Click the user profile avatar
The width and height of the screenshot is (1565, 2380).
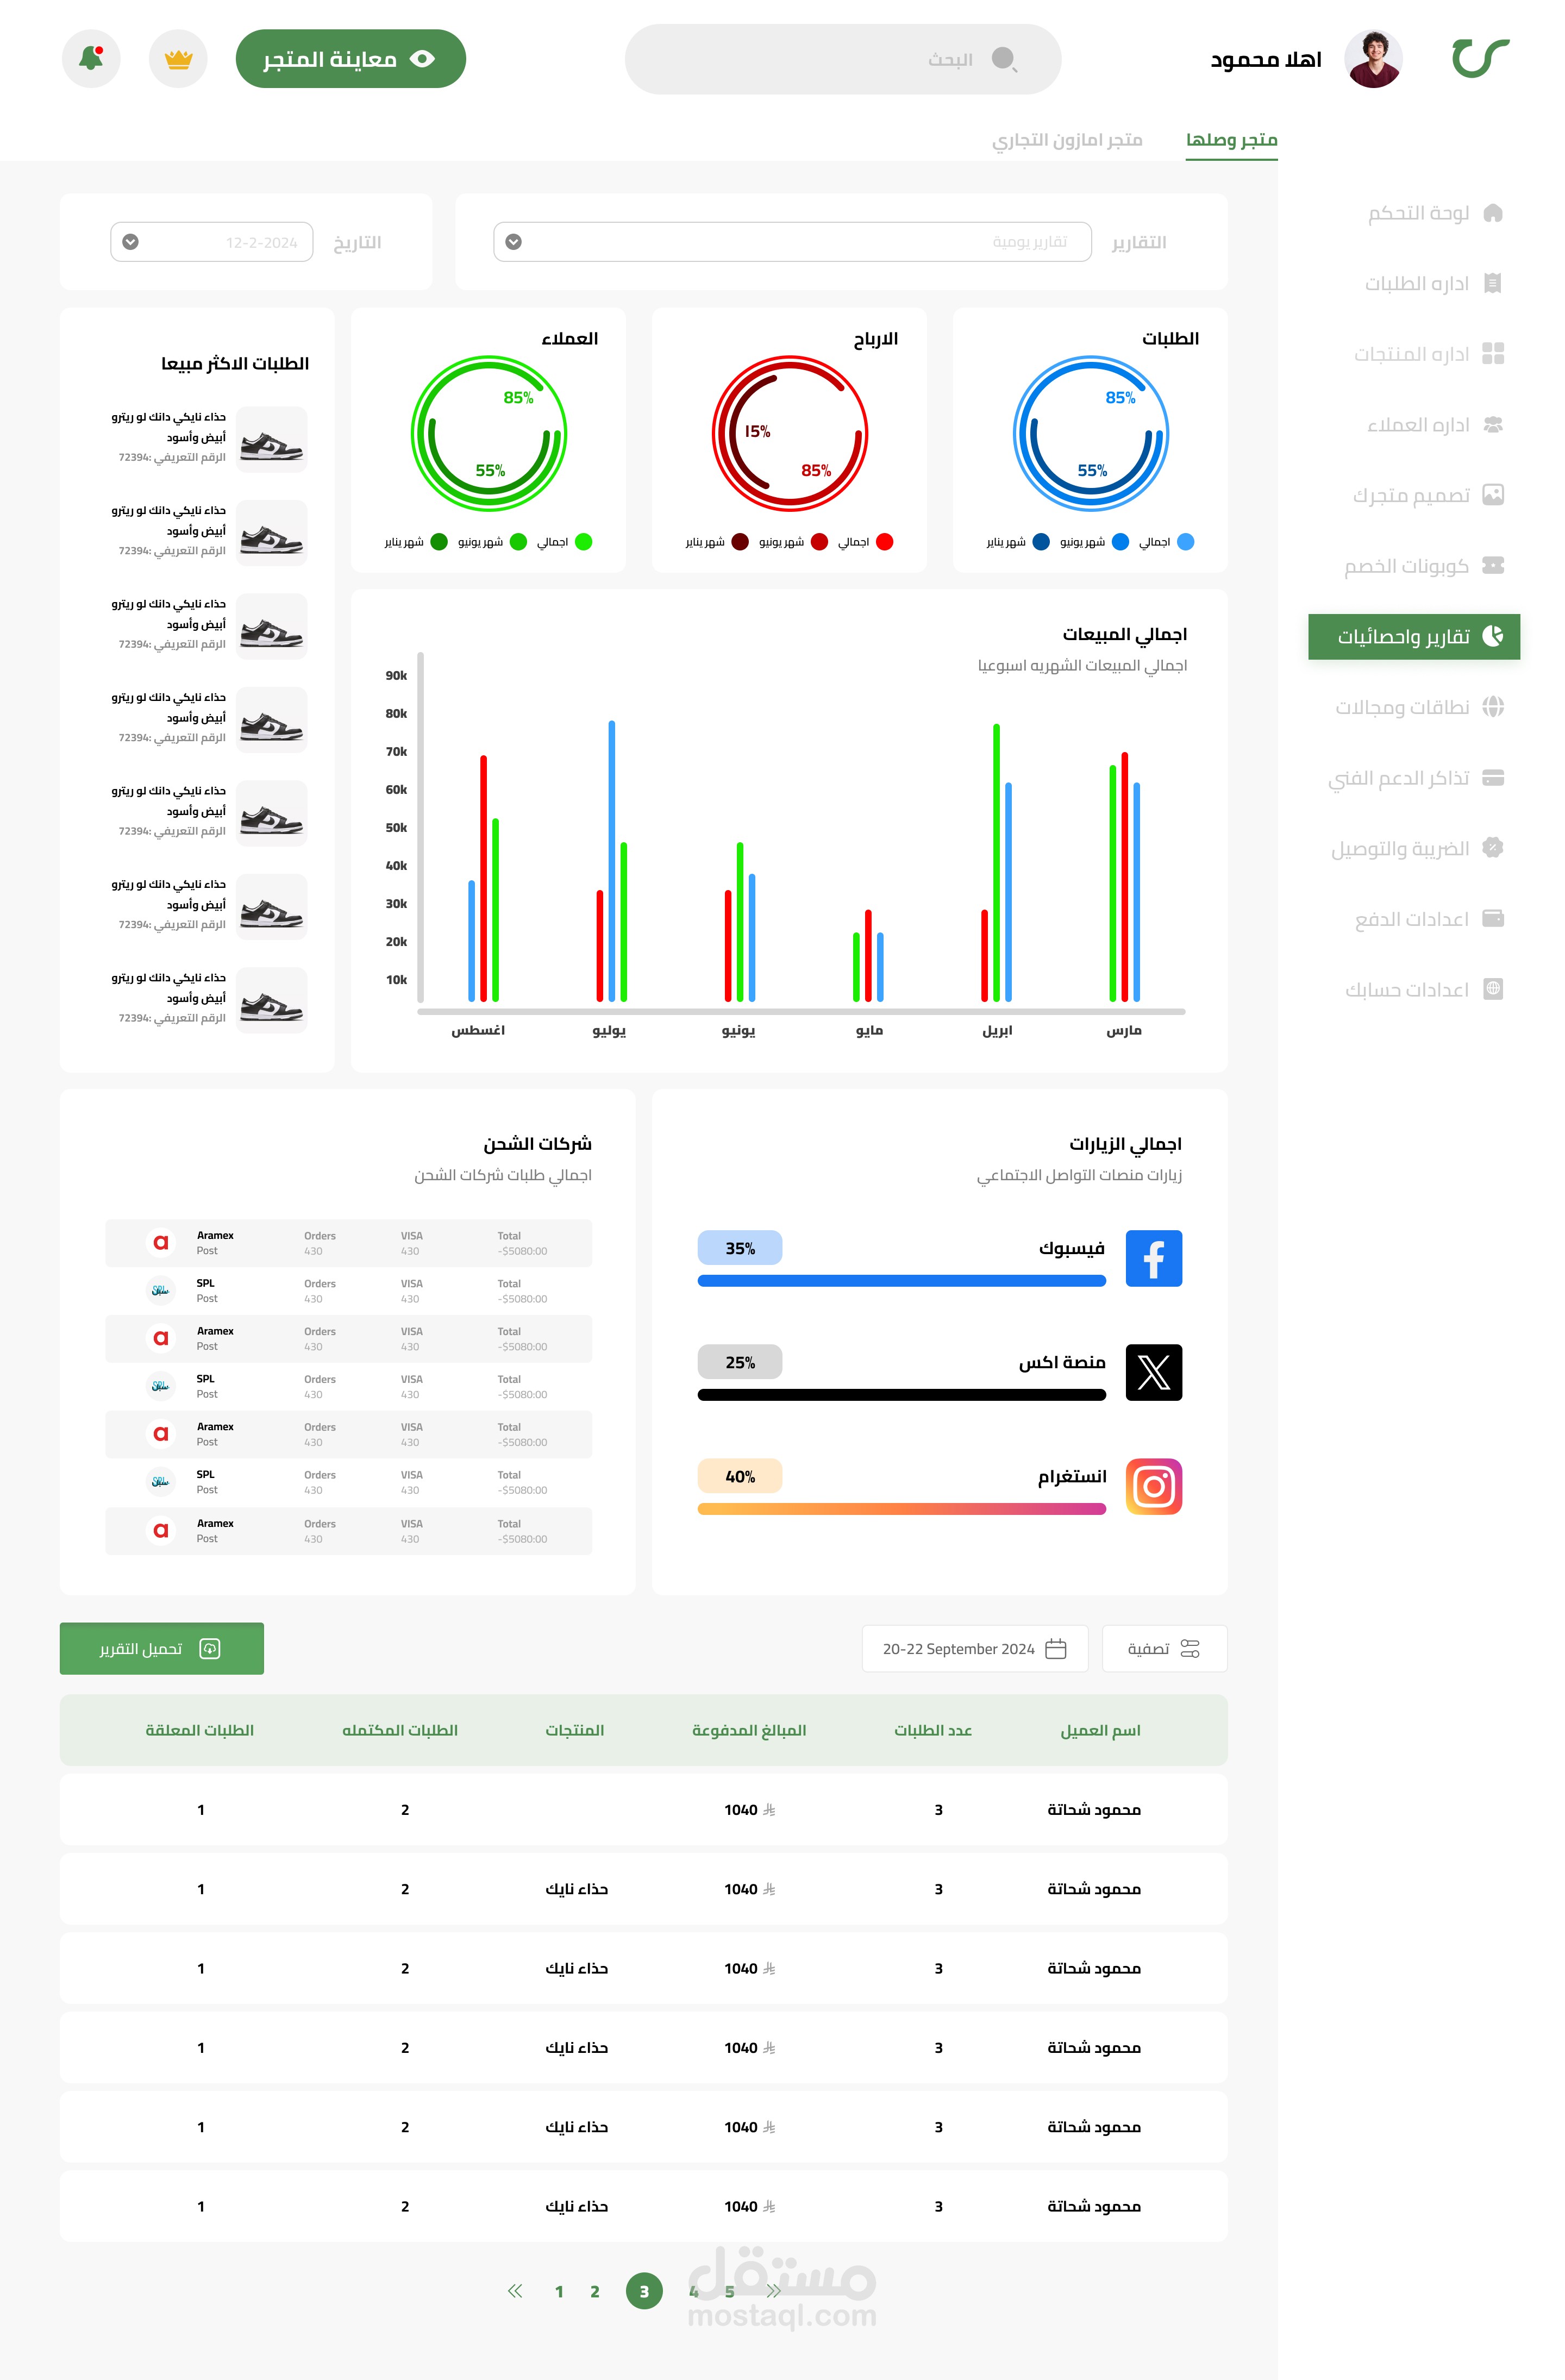[x=1373, y=59]
